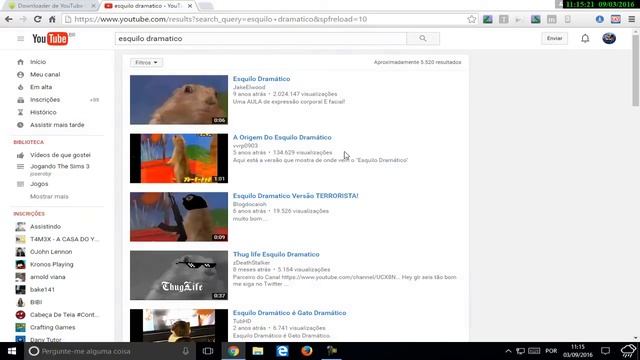
Task: Open the zDeathStalker channel link
Action: tap(251, 262)
